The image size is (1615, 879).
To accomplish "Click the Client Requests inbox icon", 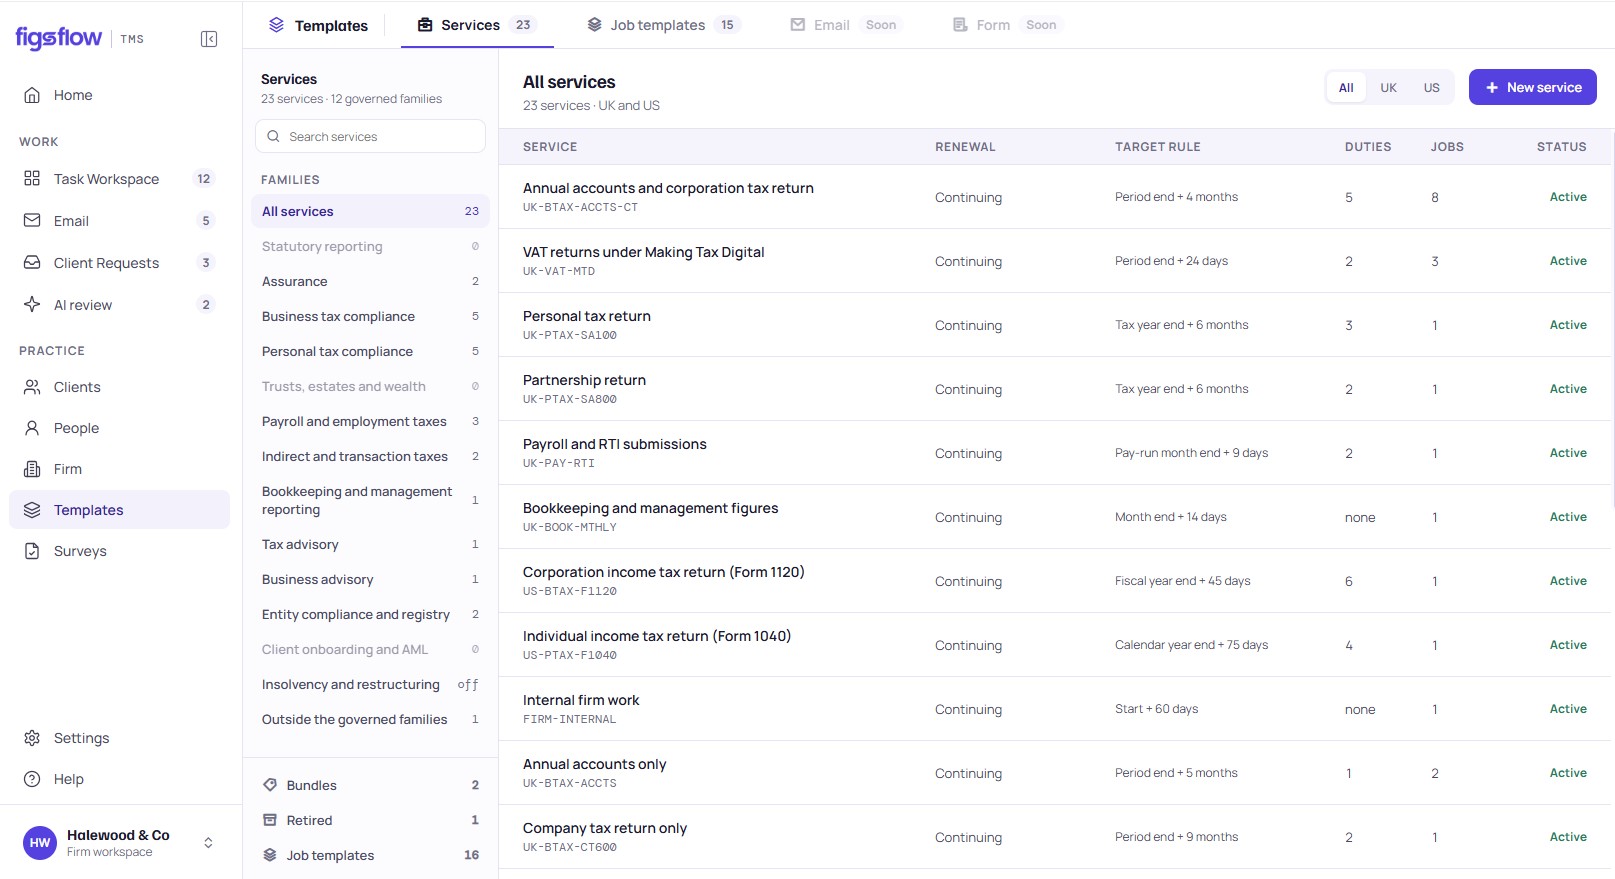I will (32, 262).
